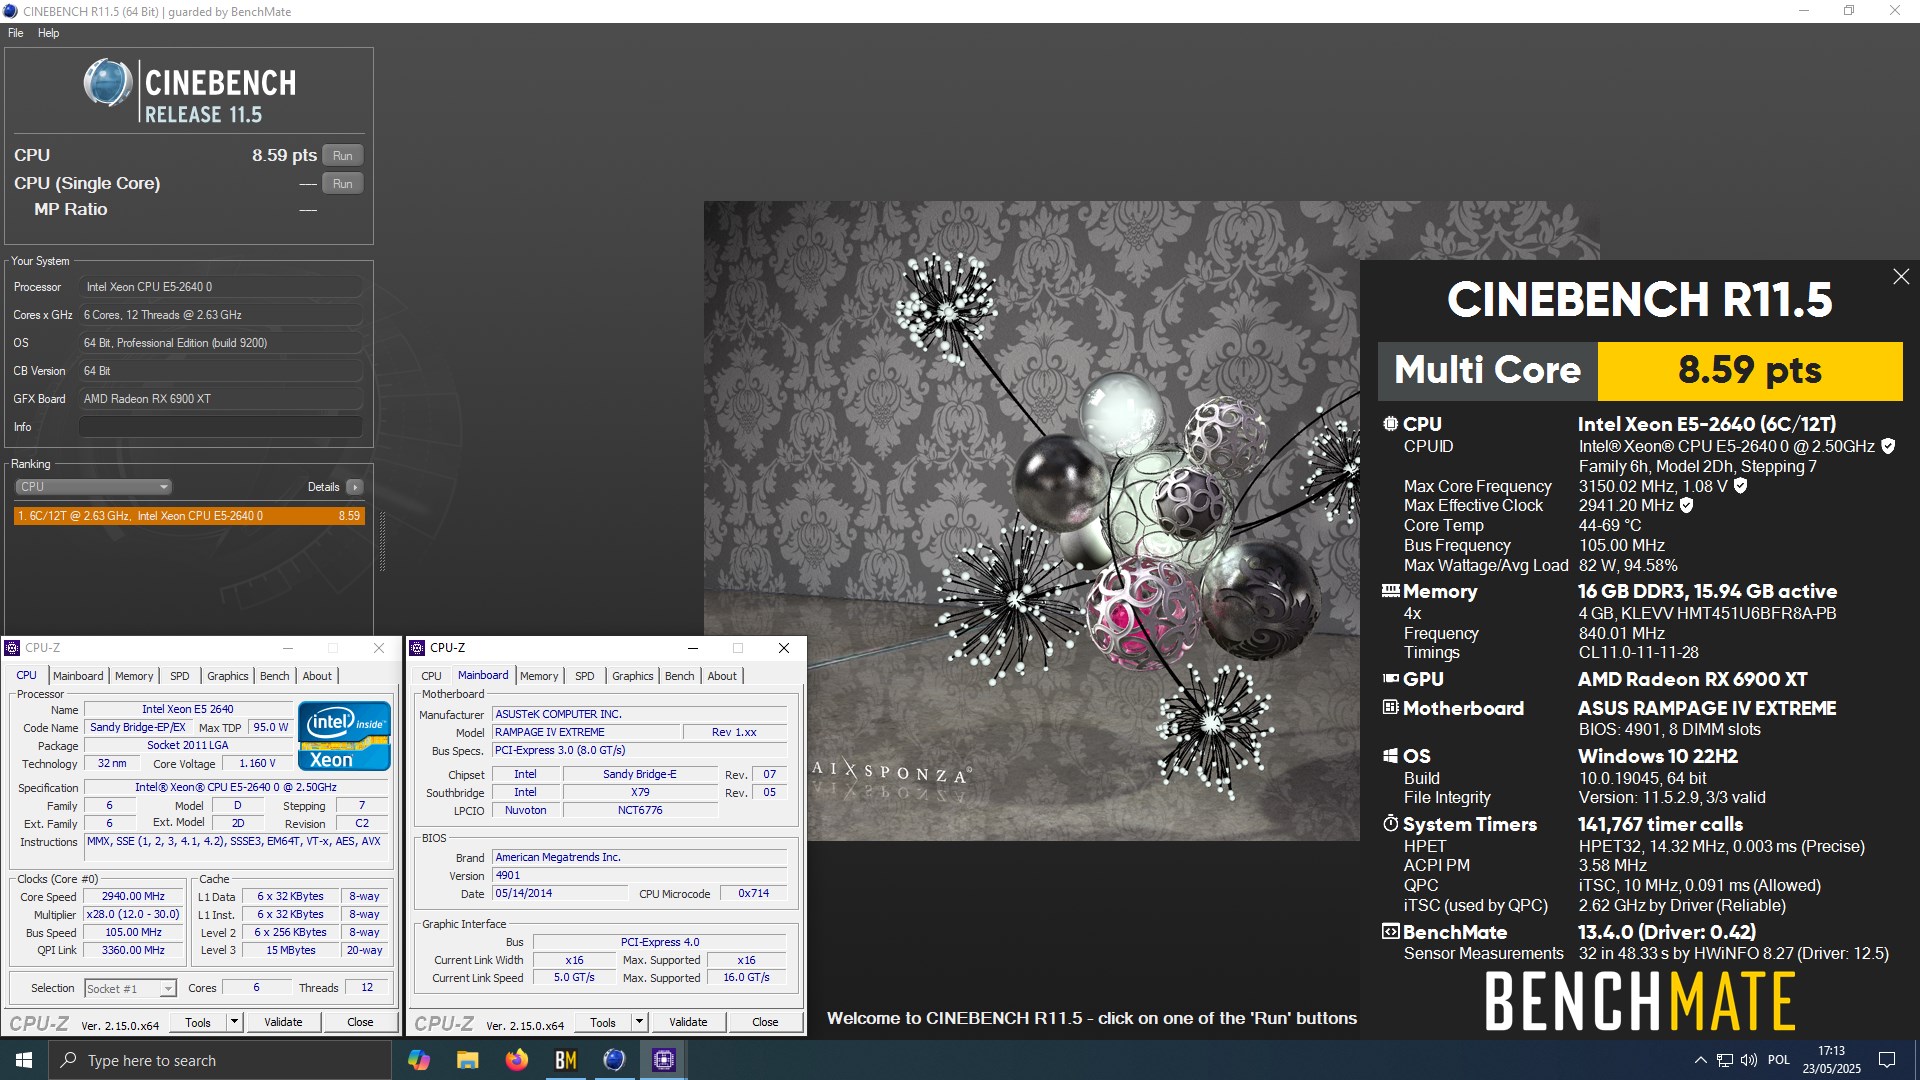
Task: Expand the Ranking CPU dropdown
Action: point(93,487)
